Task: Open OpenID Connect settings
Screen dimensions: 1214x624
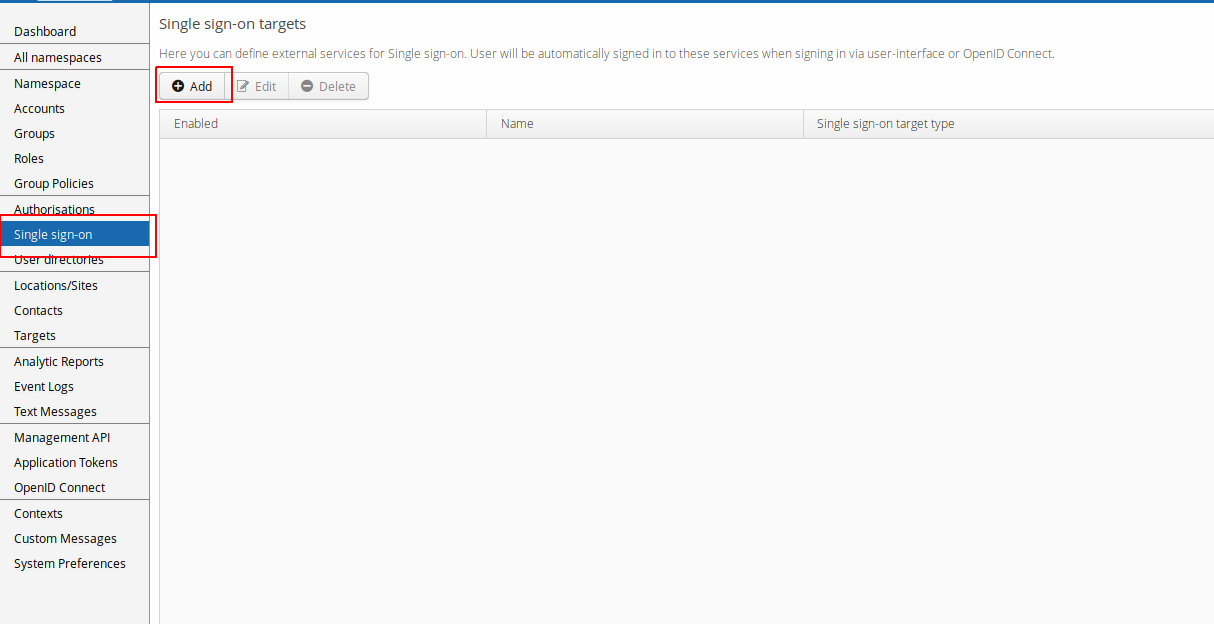Action: [60, 488]
